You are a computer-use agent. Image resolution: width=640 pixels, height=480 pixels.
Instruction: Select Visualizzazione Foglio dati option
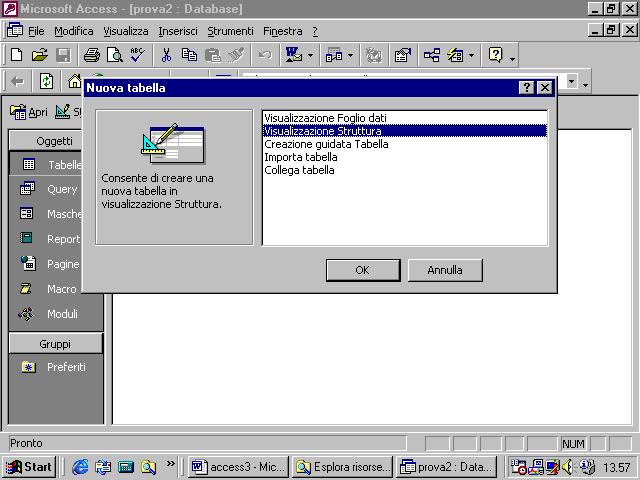(405, 118)
